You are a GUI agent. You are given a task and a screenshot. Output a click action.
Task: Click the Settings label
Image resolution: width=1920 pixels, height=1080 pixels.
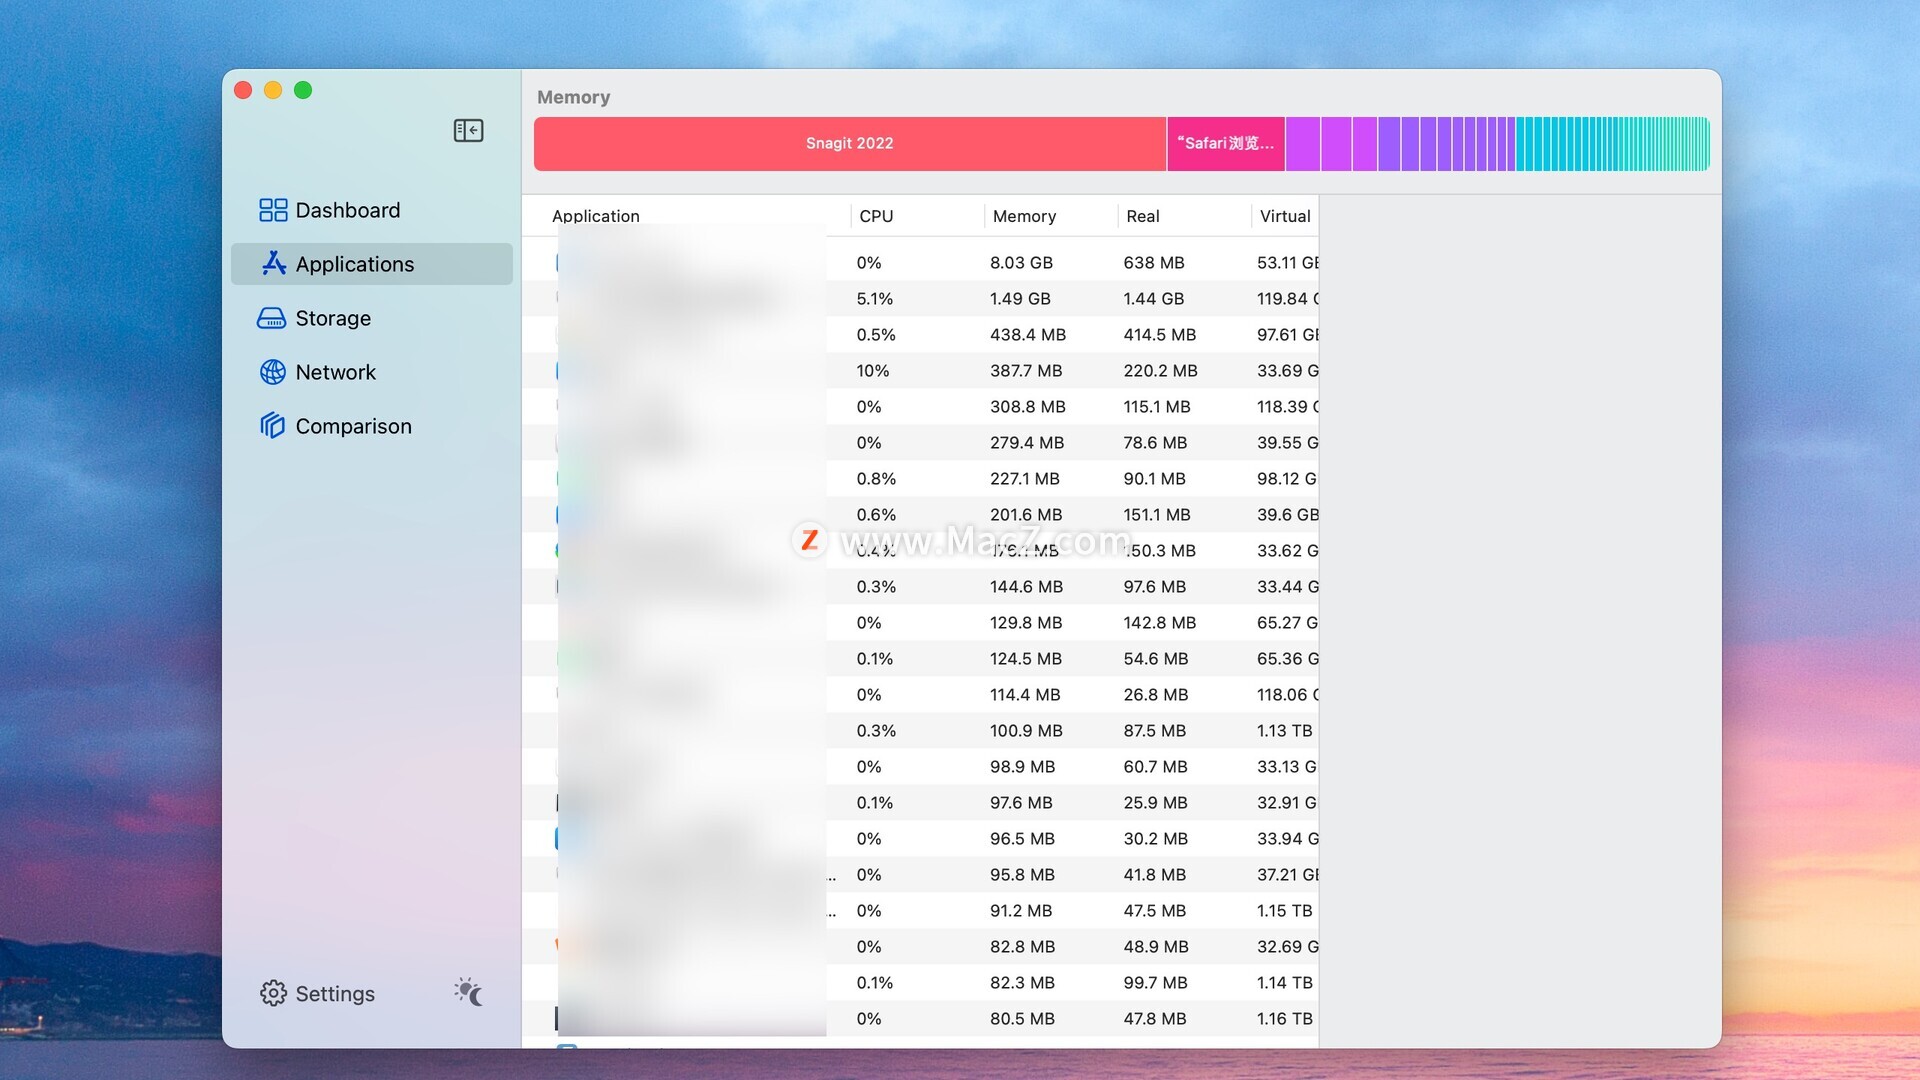pos(335,994)
